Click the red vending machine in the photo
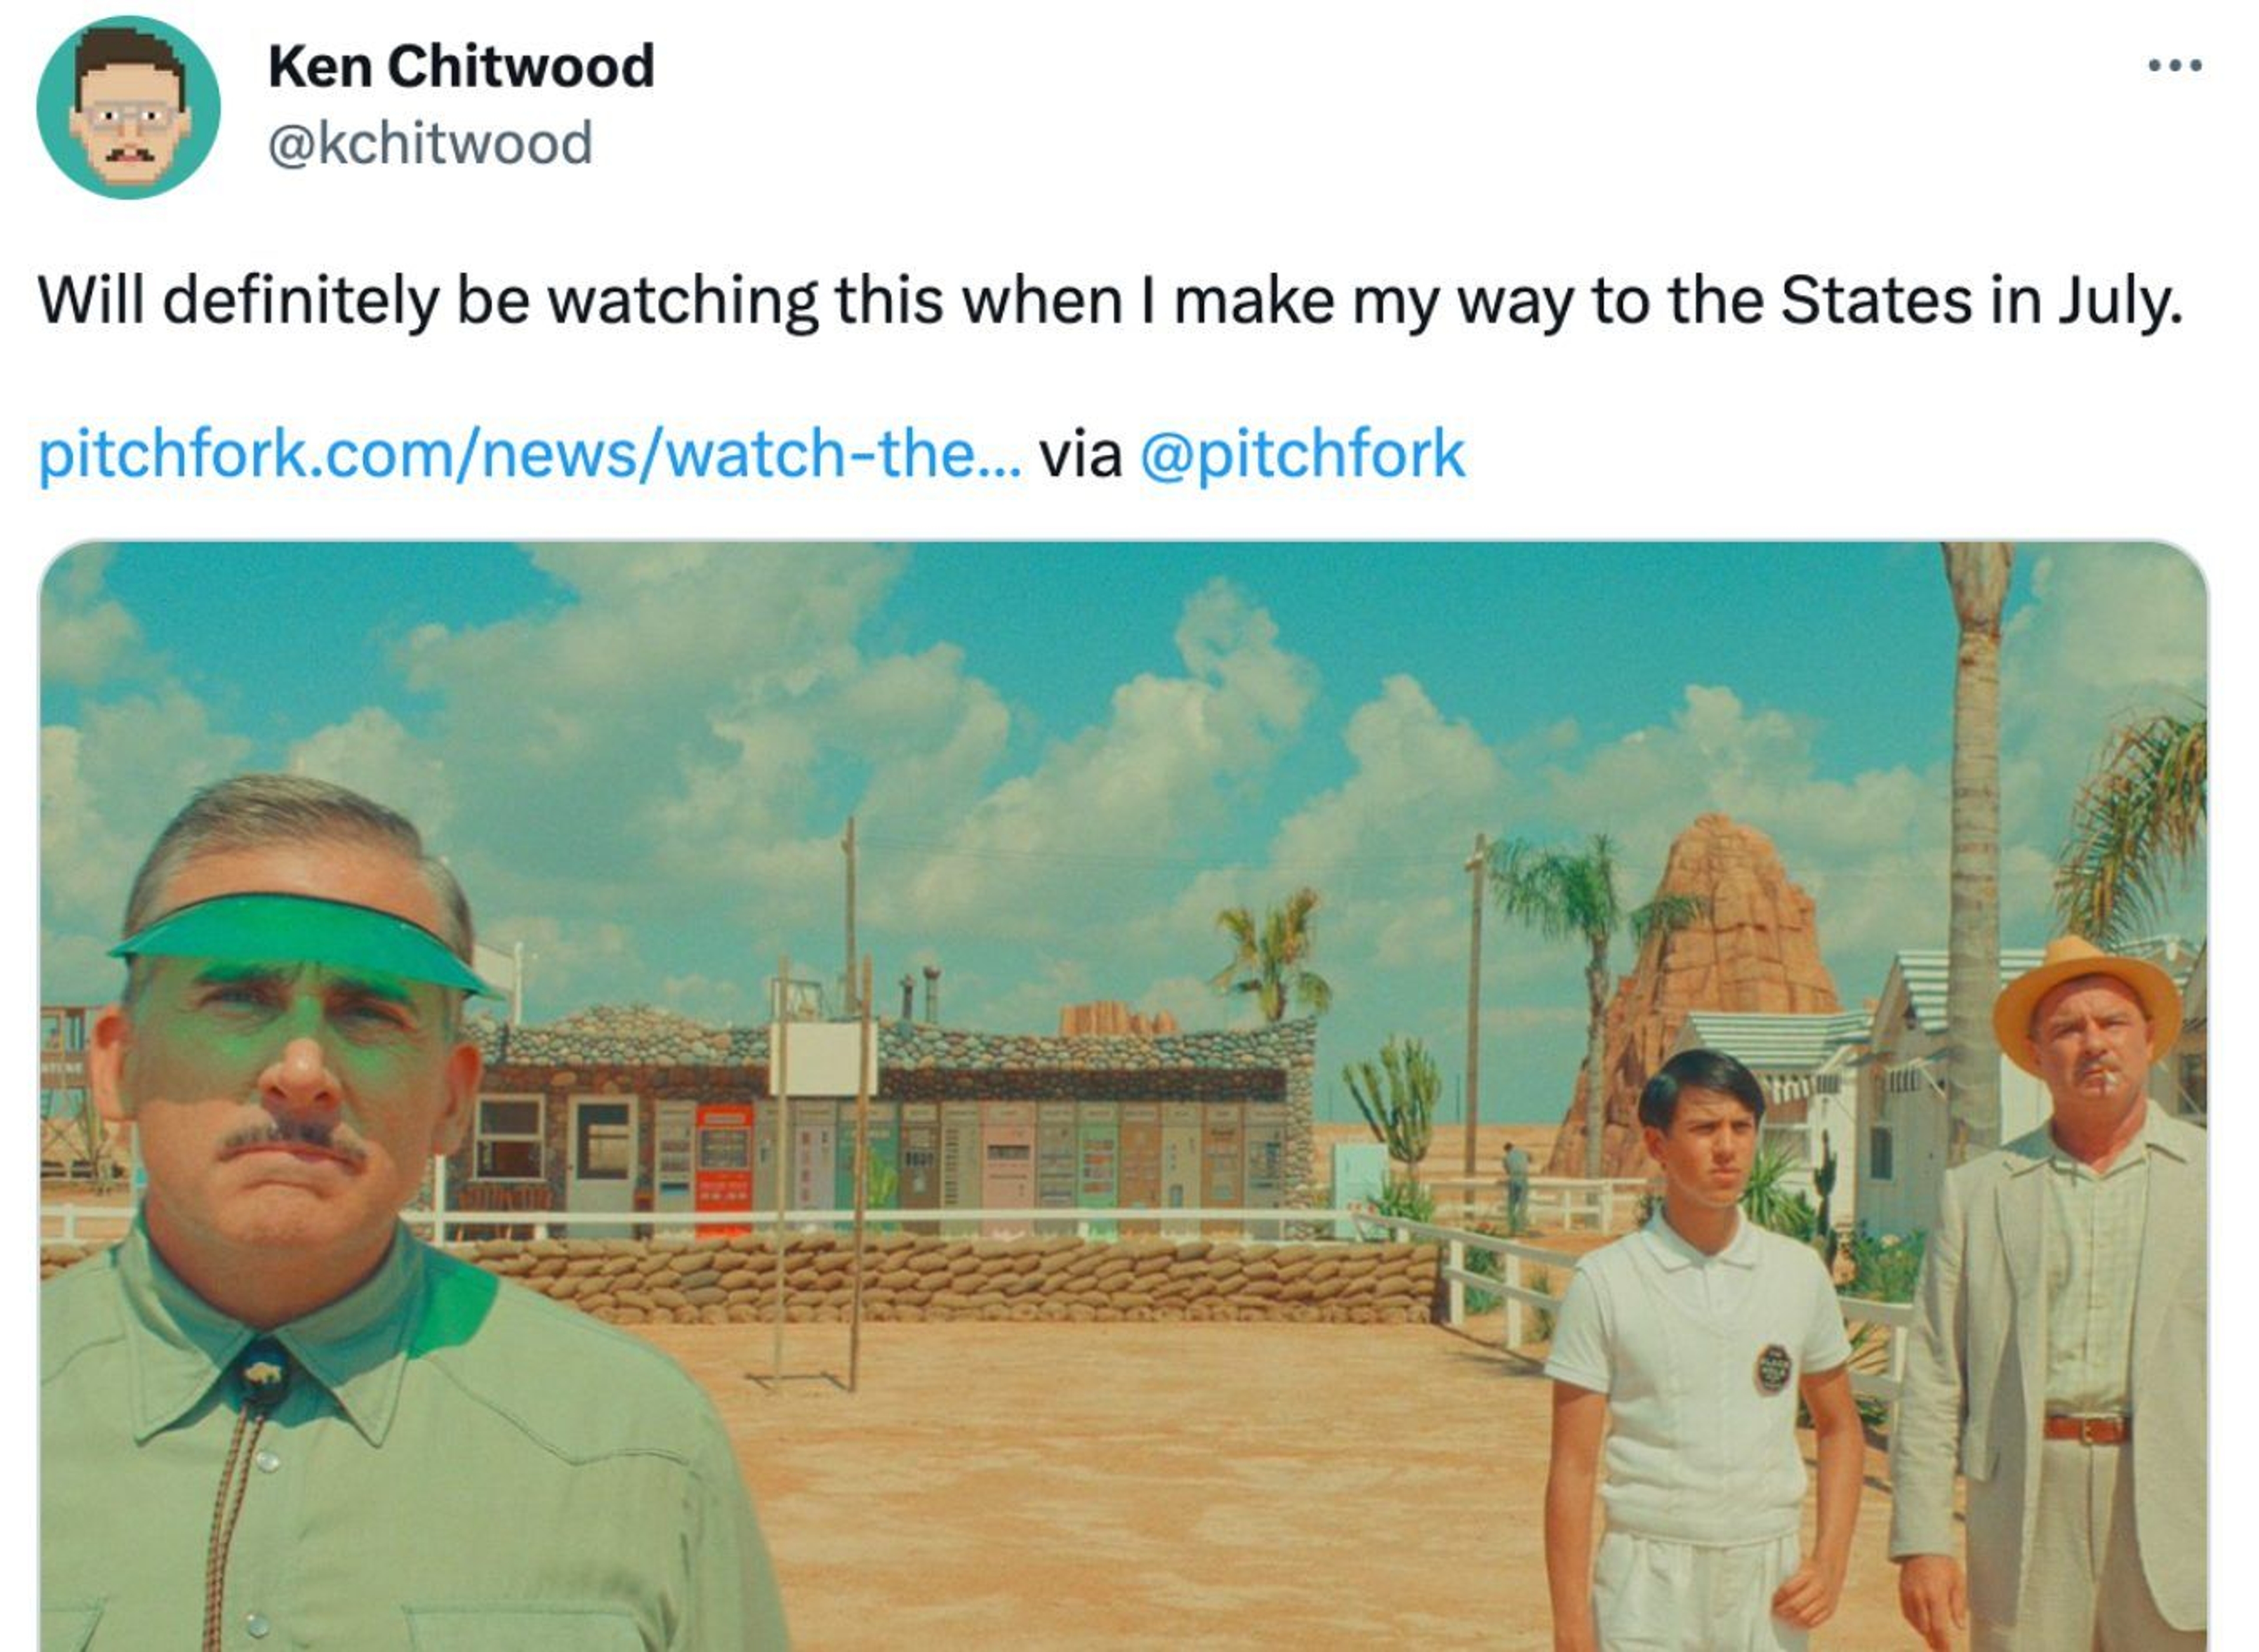 (x=724, y=1171)
